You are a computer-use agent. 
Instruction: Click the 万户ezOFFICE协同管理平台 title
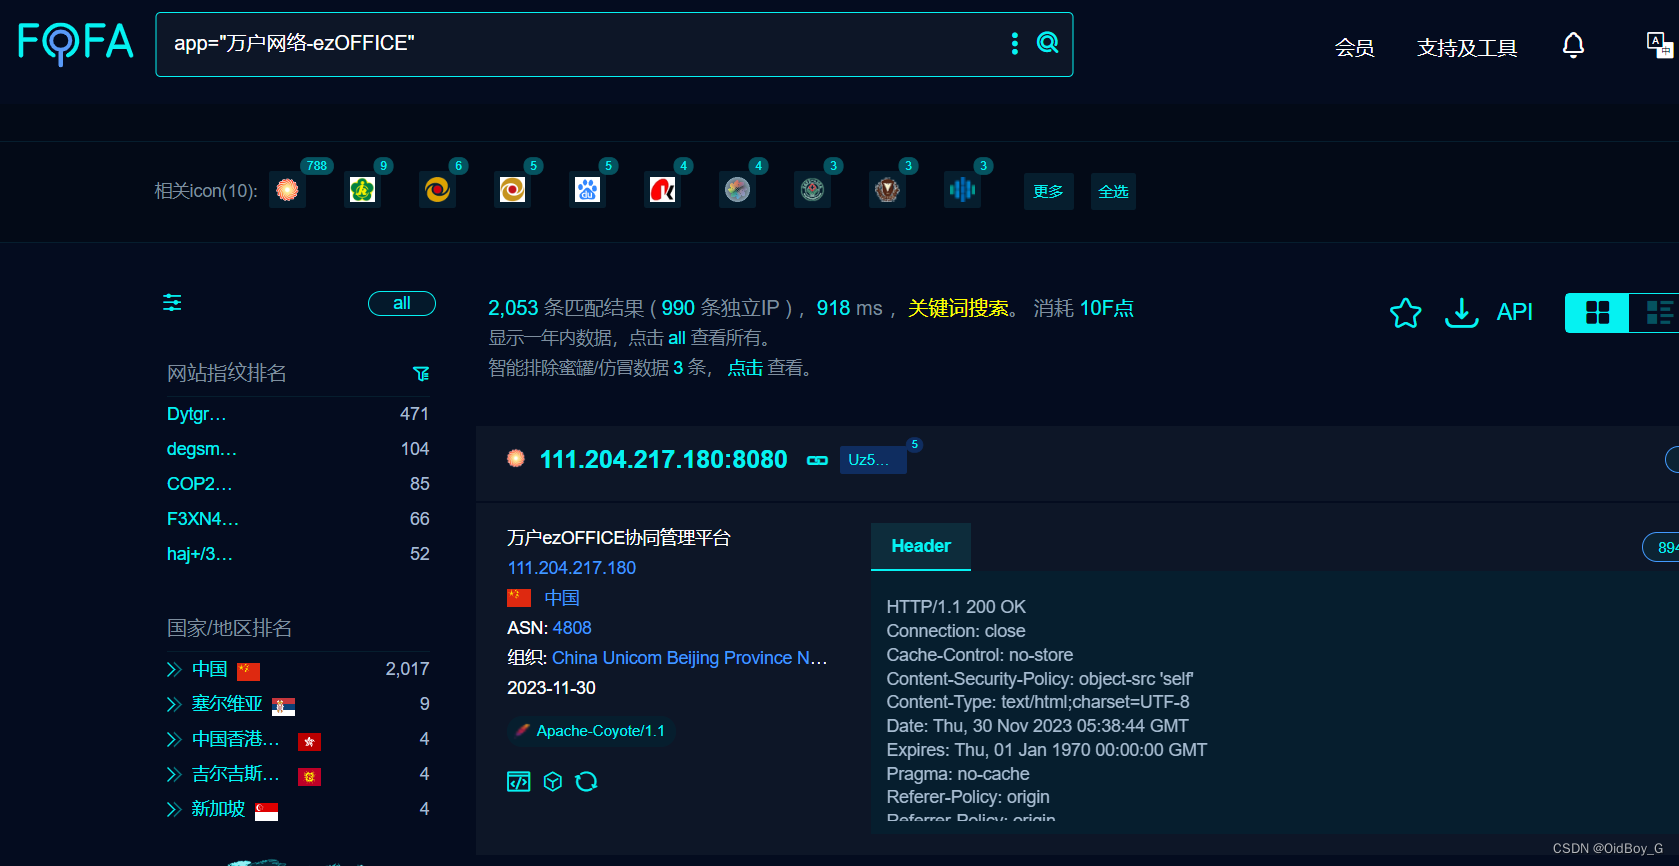tap(619, 538)
